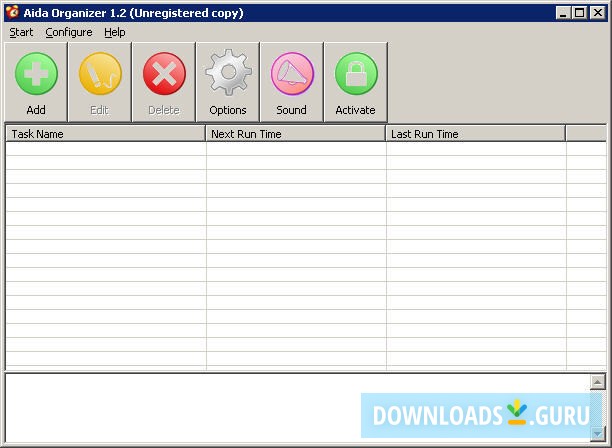Viewport: 612px width, 448px height.
Task: Click the red Delete button
Action: [x=164, y=82]
